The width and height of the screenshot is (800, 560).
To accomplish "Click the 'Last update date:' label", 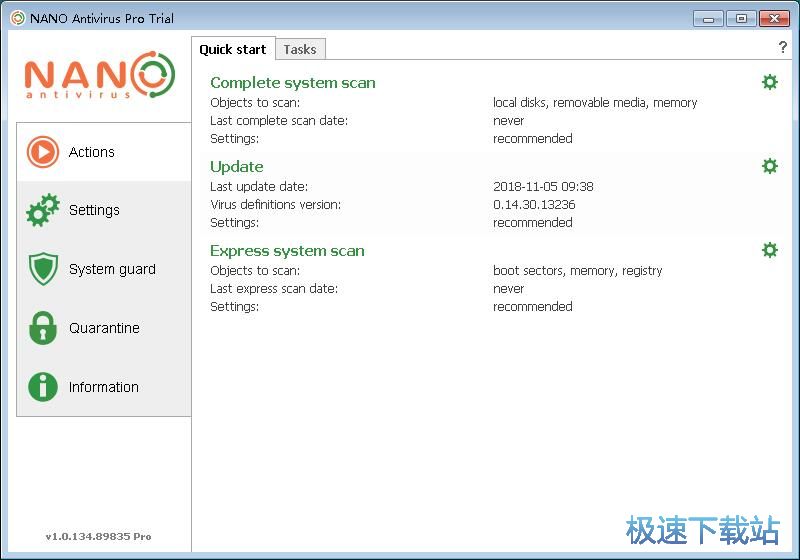I will point(259,187).
